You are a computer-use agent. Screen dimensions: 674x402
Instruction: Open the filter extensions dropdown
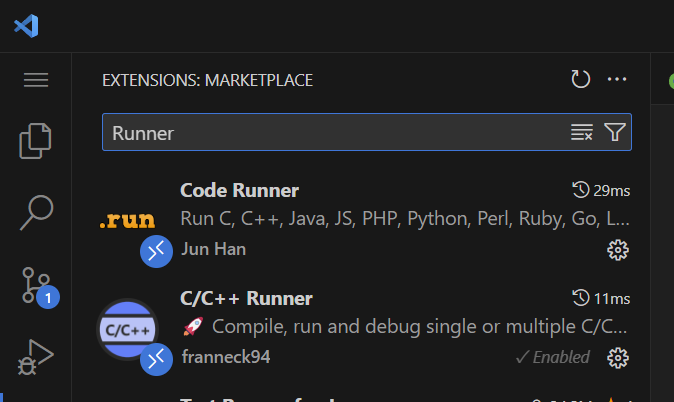pyautogui.click(x=615, y=132)
